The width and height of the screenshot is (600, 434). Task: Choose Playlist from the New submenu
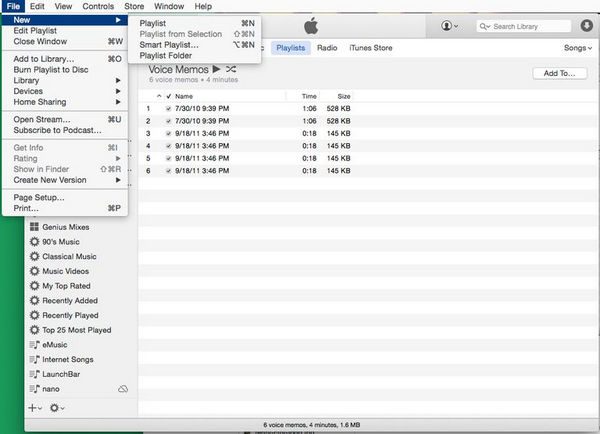(x=195, y=23)
